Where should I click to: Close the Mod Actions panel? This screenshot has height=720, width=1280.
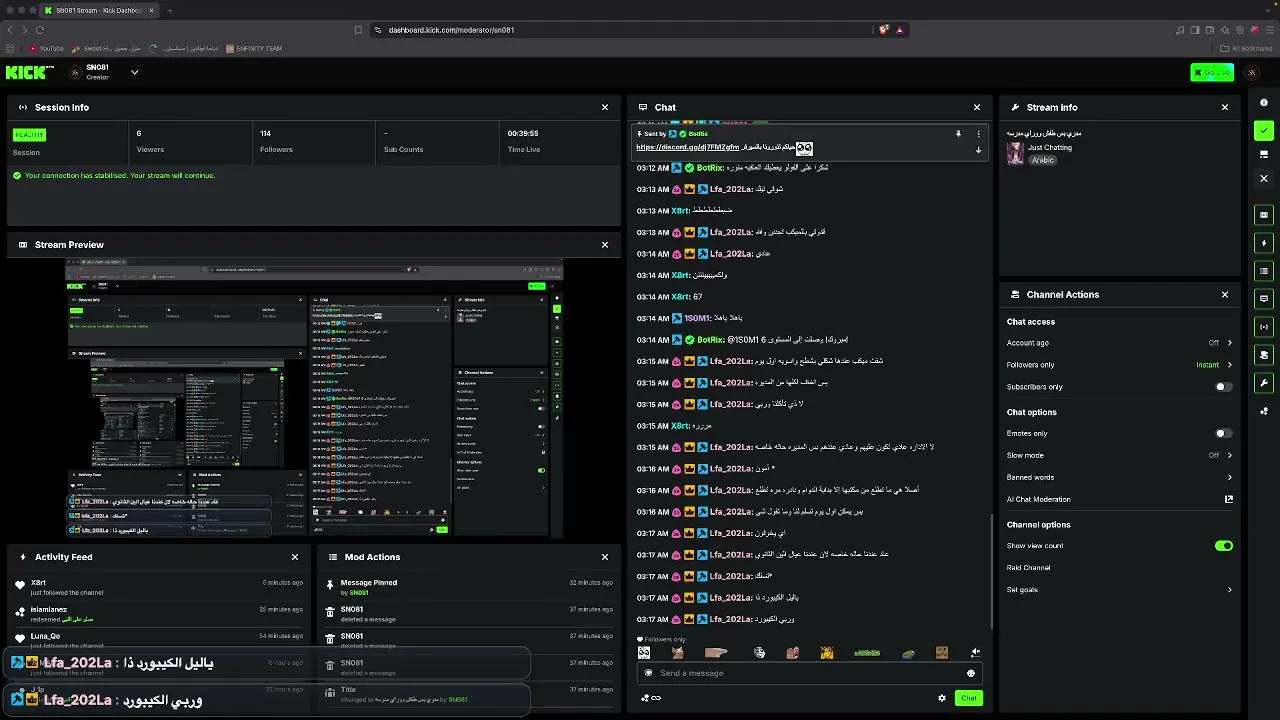pos(605,557)
